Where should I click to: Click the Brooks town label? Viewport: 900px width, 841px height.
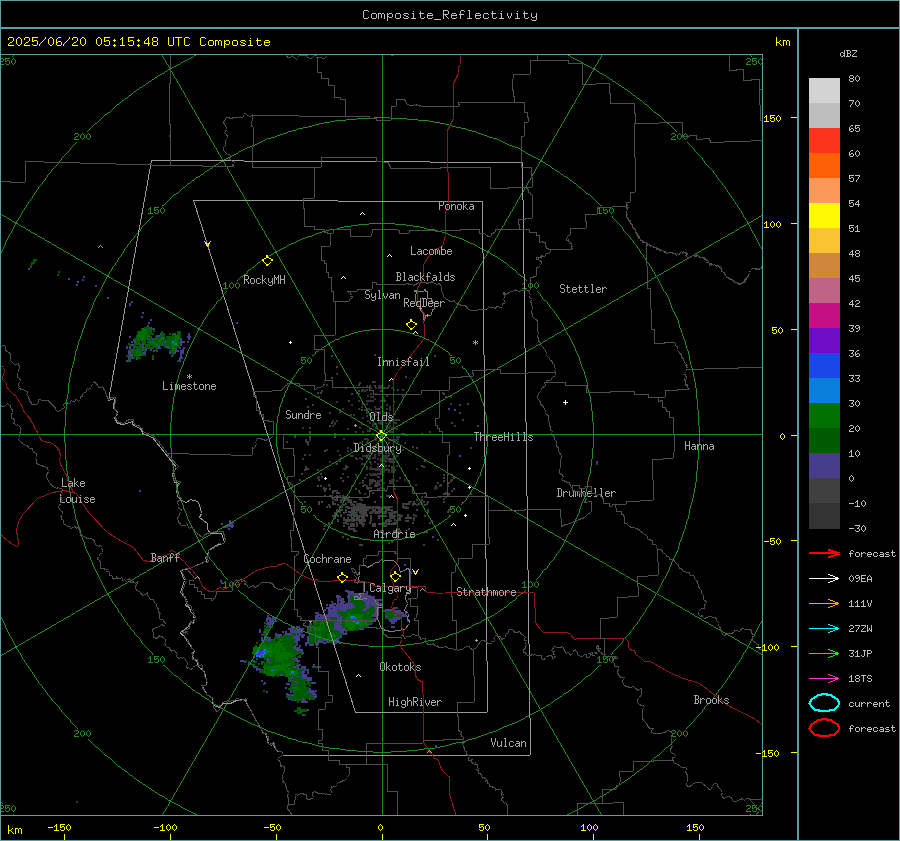coord(711,700)
